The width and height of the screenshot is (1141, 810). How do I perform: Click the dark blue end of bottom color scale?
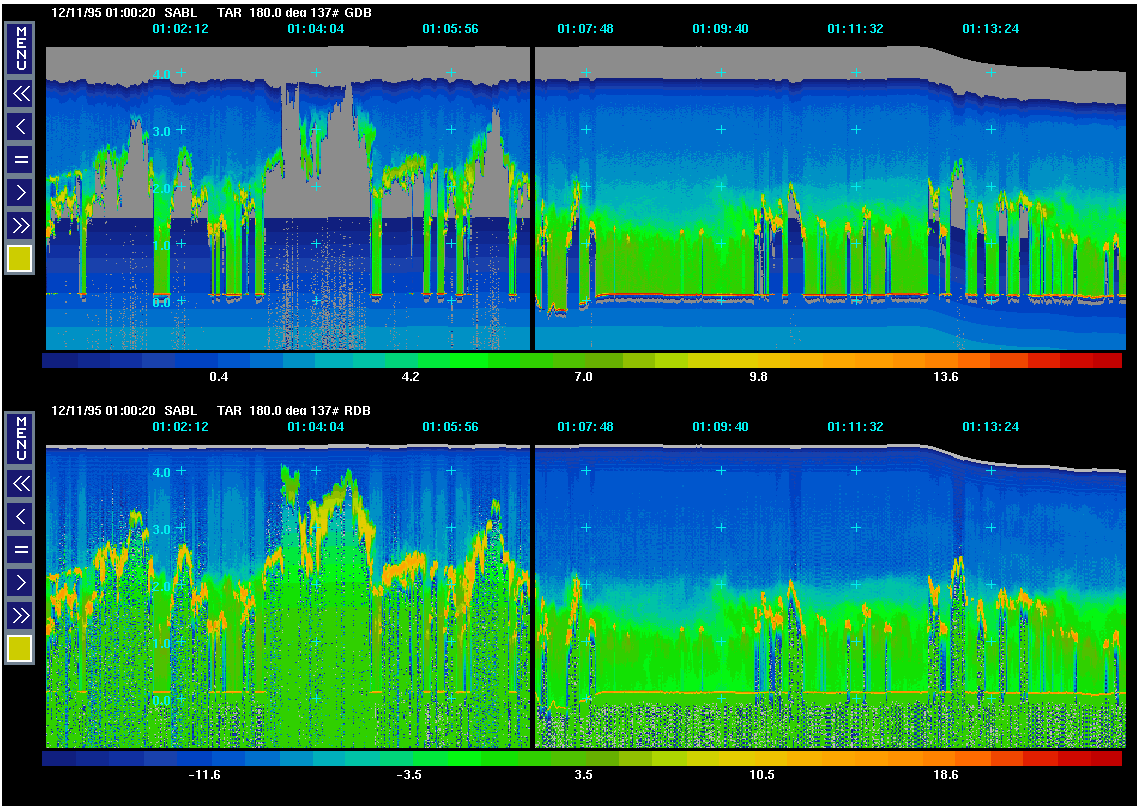pos(60,759)
